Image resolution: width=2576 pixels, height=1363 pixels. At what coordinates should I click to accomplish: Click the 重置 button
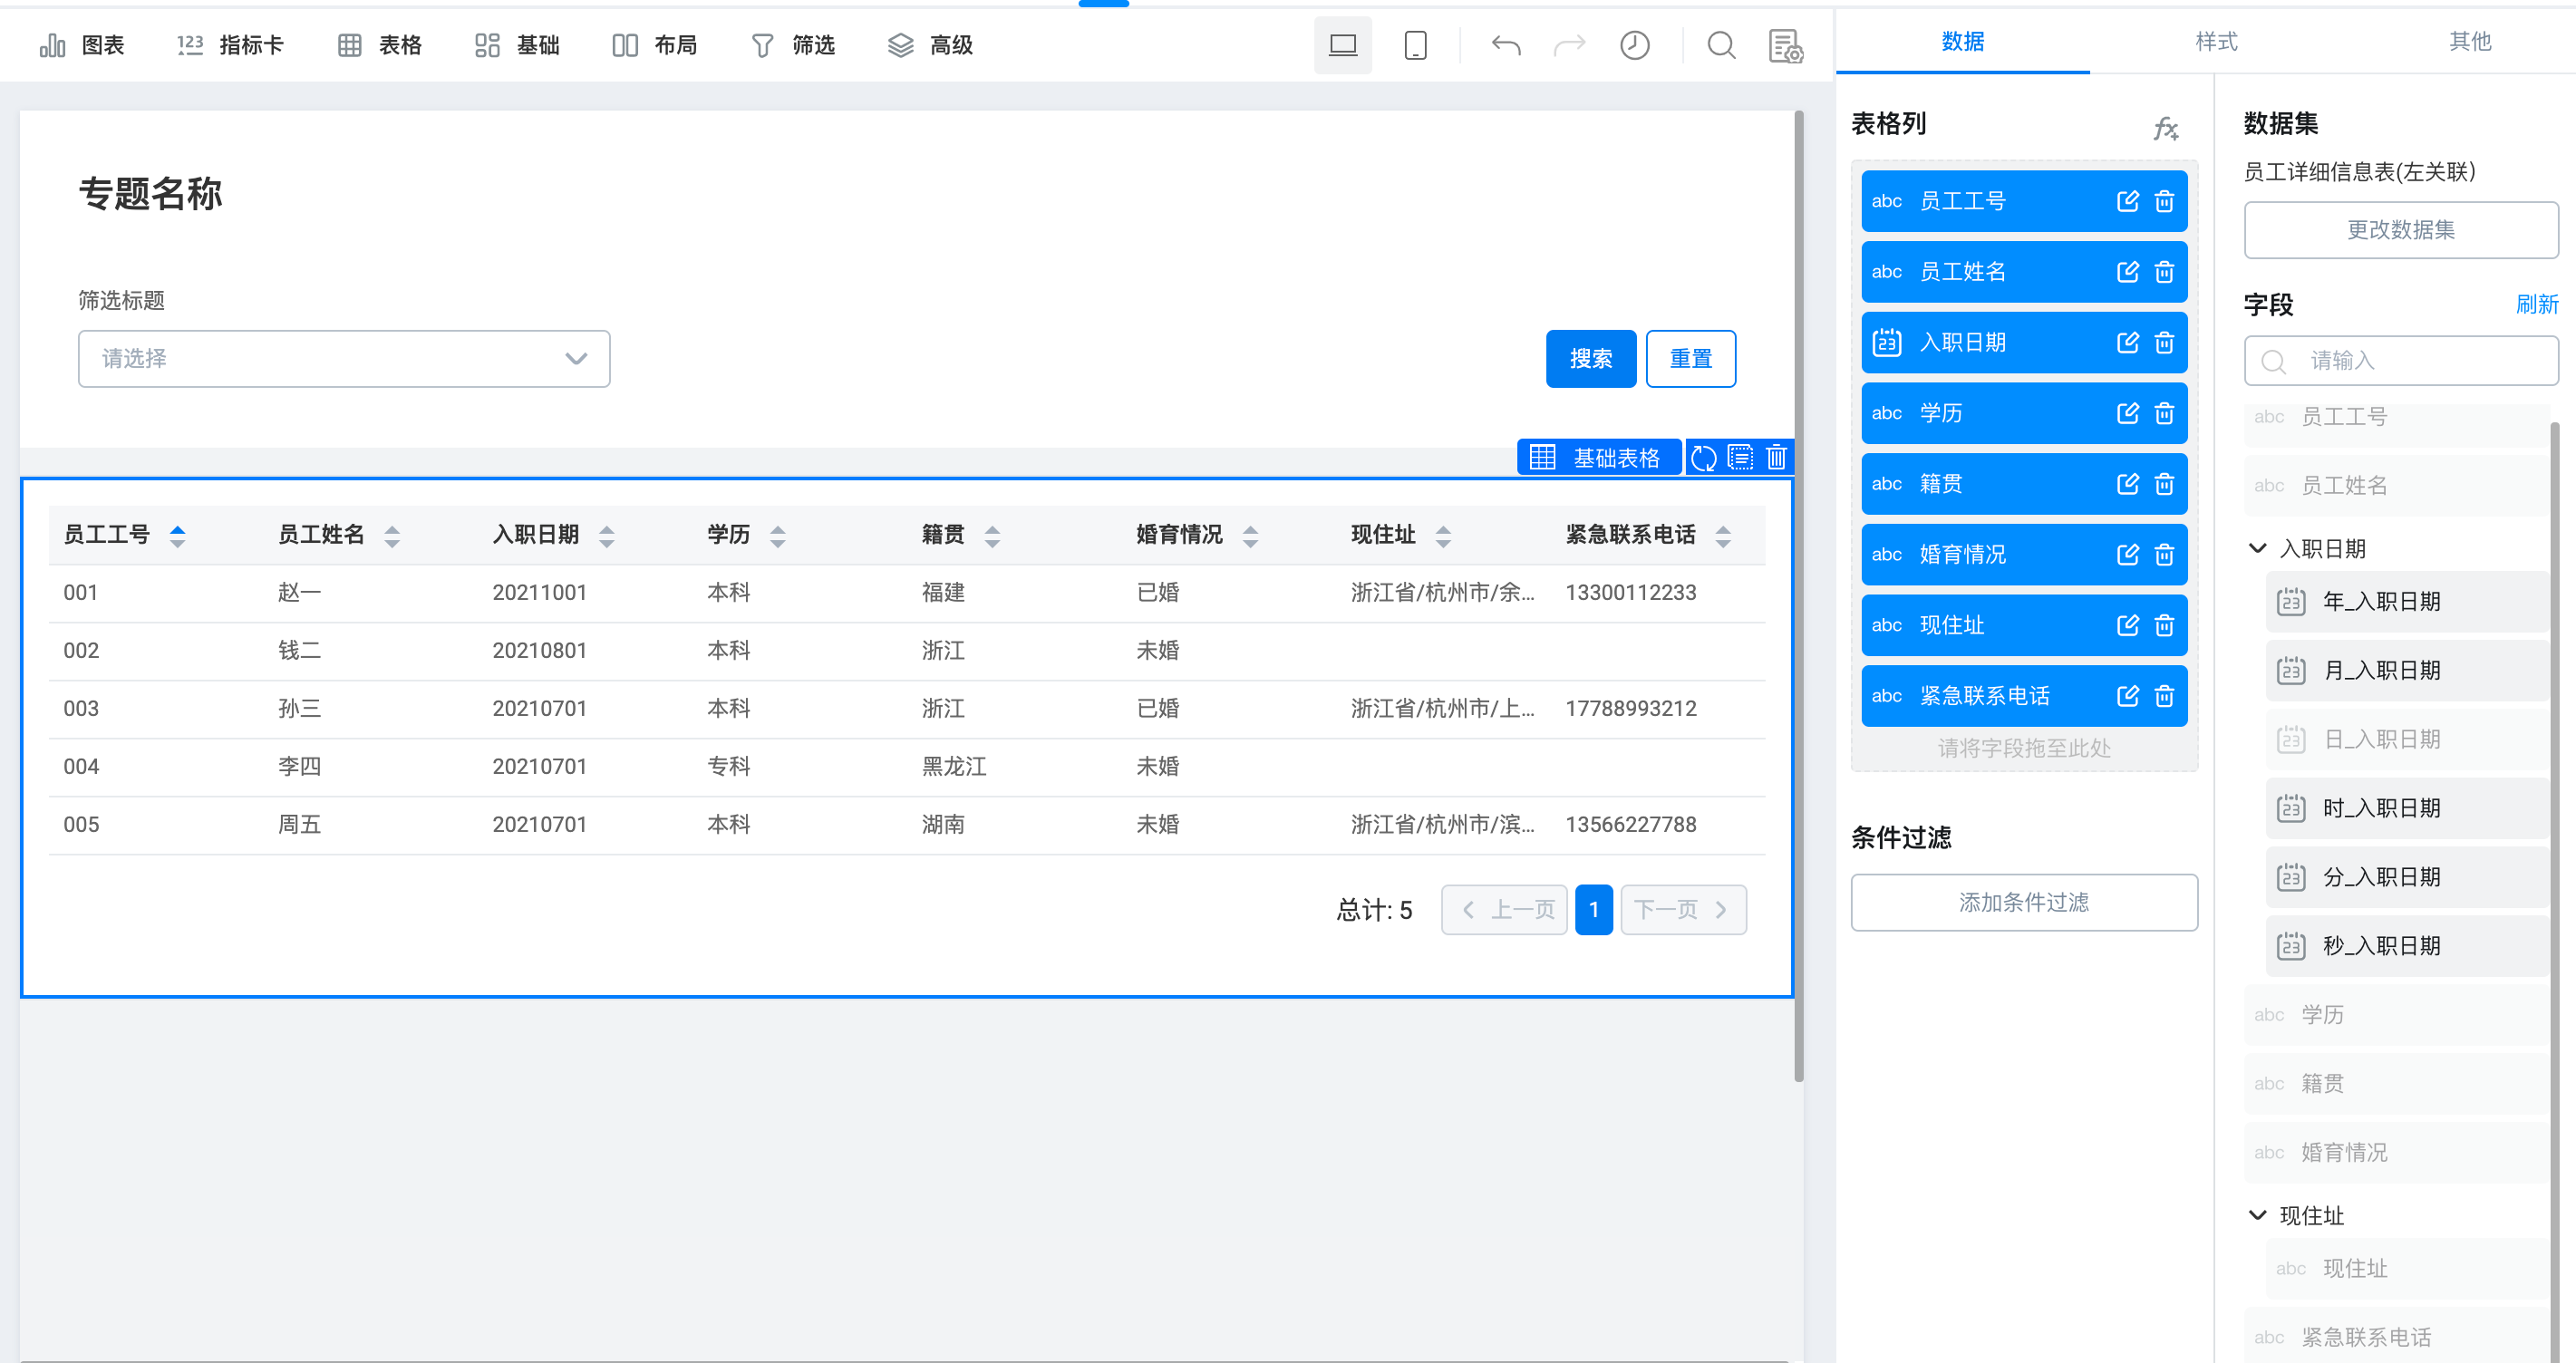(x=1690, y=359)
